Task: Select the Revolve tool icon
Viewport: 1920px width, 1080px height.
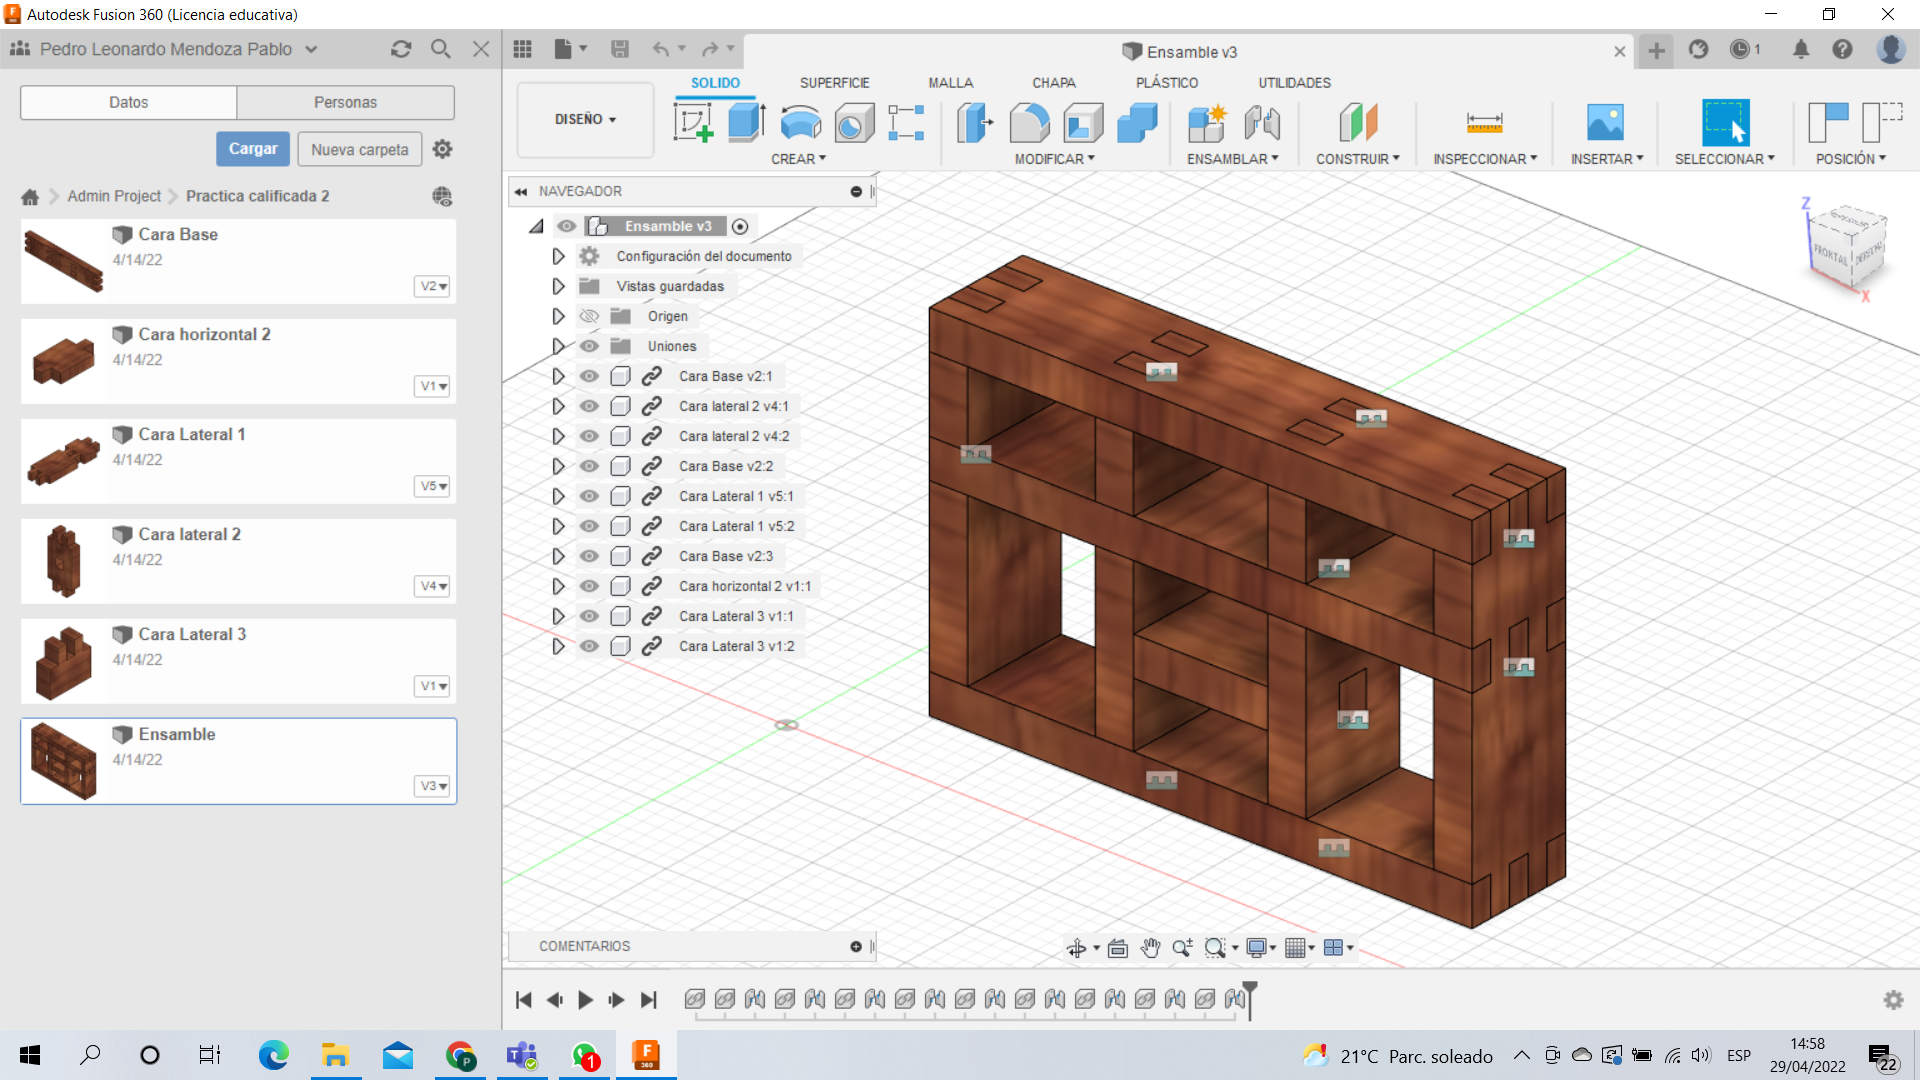Action: tap(800, 123)
